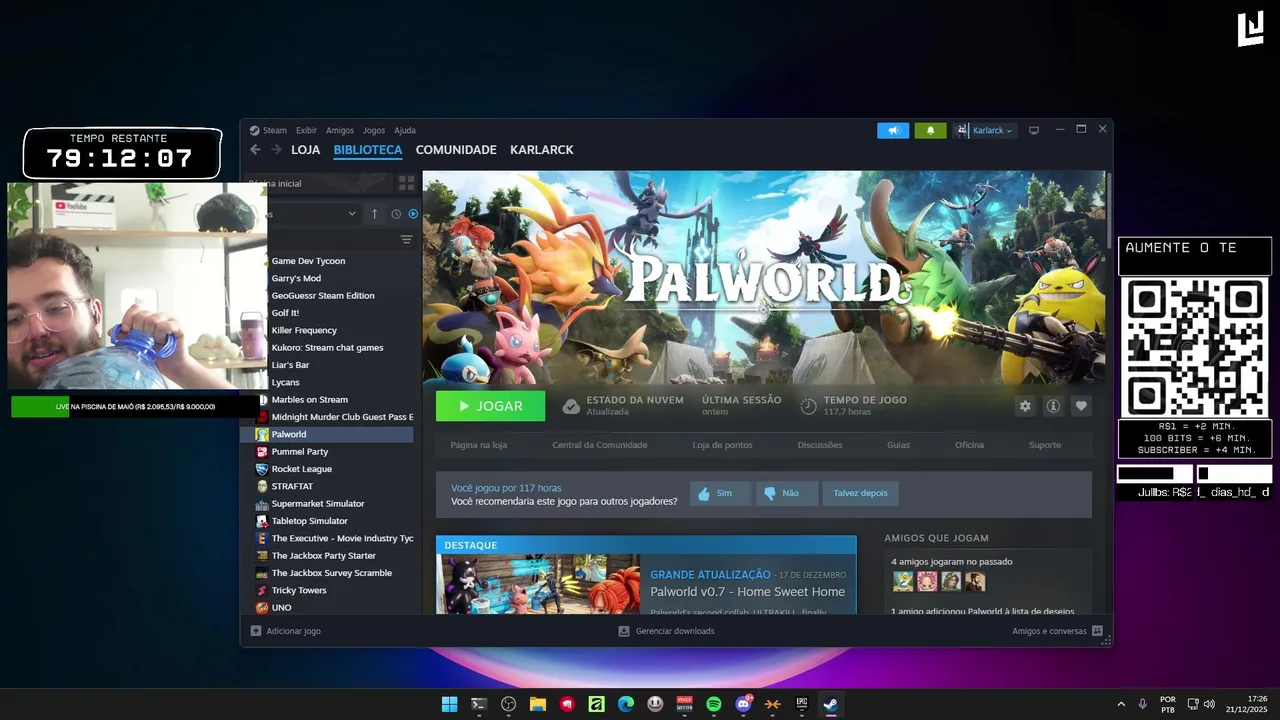Open first friend avatar under Amigos que jogam

(x=903, y=581)
